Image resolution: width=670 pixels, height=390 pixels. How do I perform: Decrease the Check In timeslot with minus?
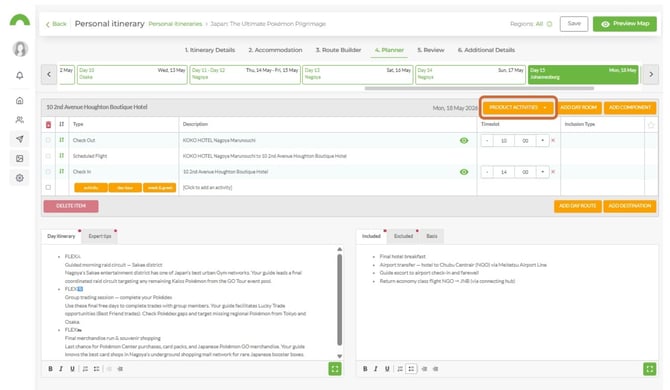click(487, 172)
